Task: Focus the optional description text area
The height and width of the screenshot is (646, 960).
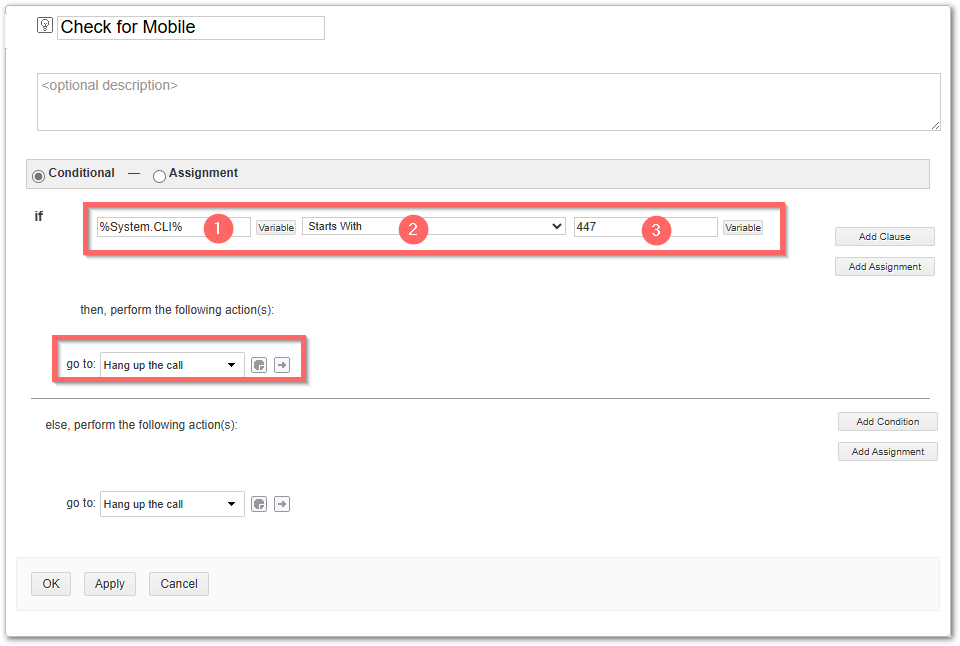Action: coord(489,102)
